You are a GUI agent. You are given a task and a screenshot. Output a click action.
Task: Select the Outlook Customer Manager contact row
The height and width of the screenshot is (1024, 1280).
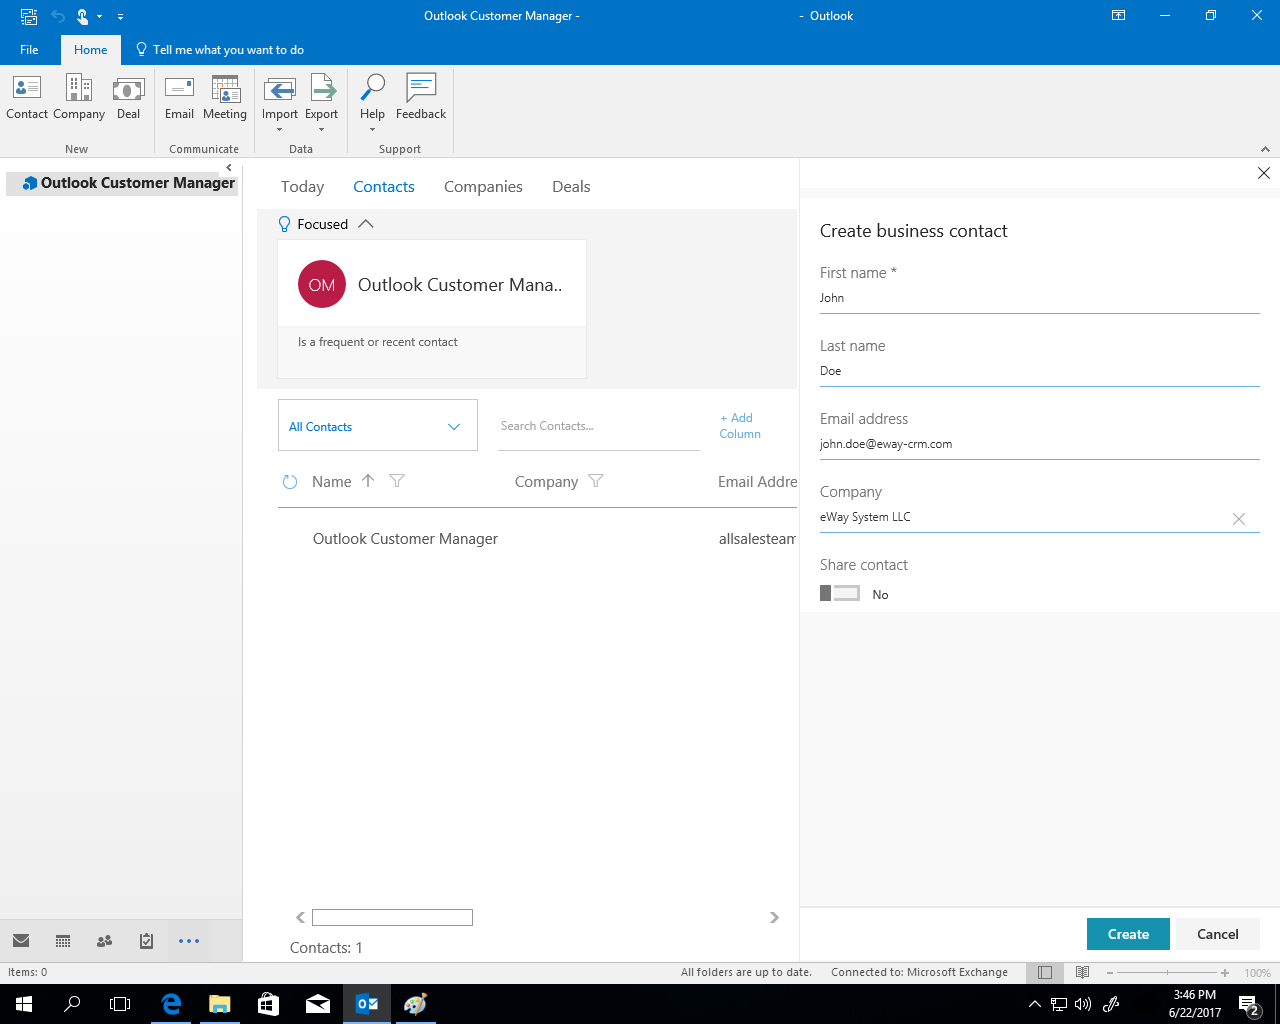(537, 539)
